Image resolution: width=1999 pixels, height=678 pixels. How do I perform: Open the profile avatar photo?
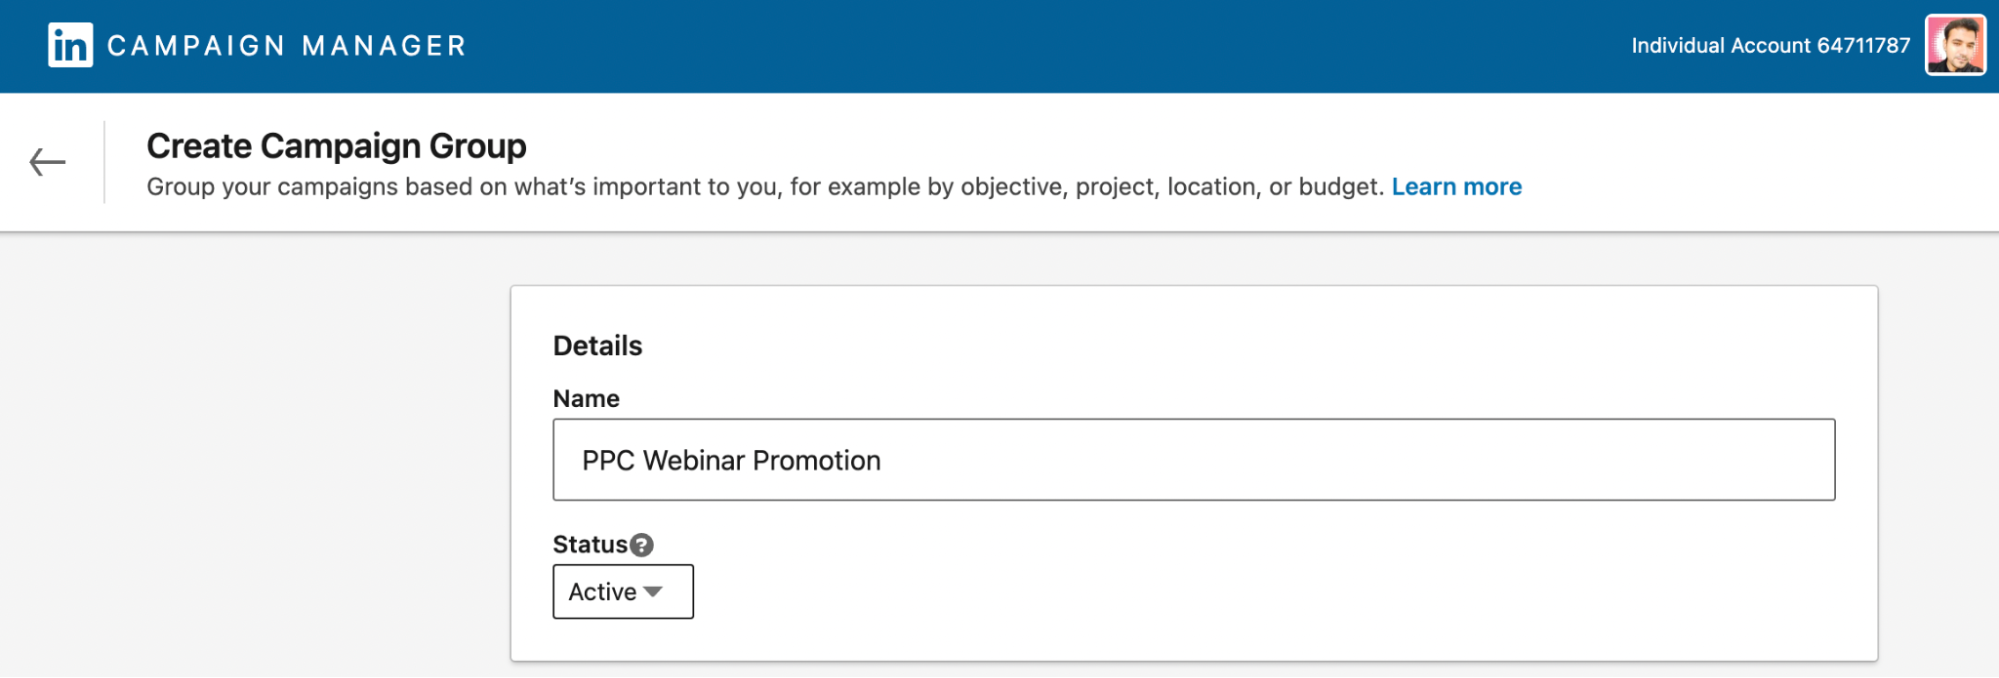pyautogui.click(x=1955, y=45)
